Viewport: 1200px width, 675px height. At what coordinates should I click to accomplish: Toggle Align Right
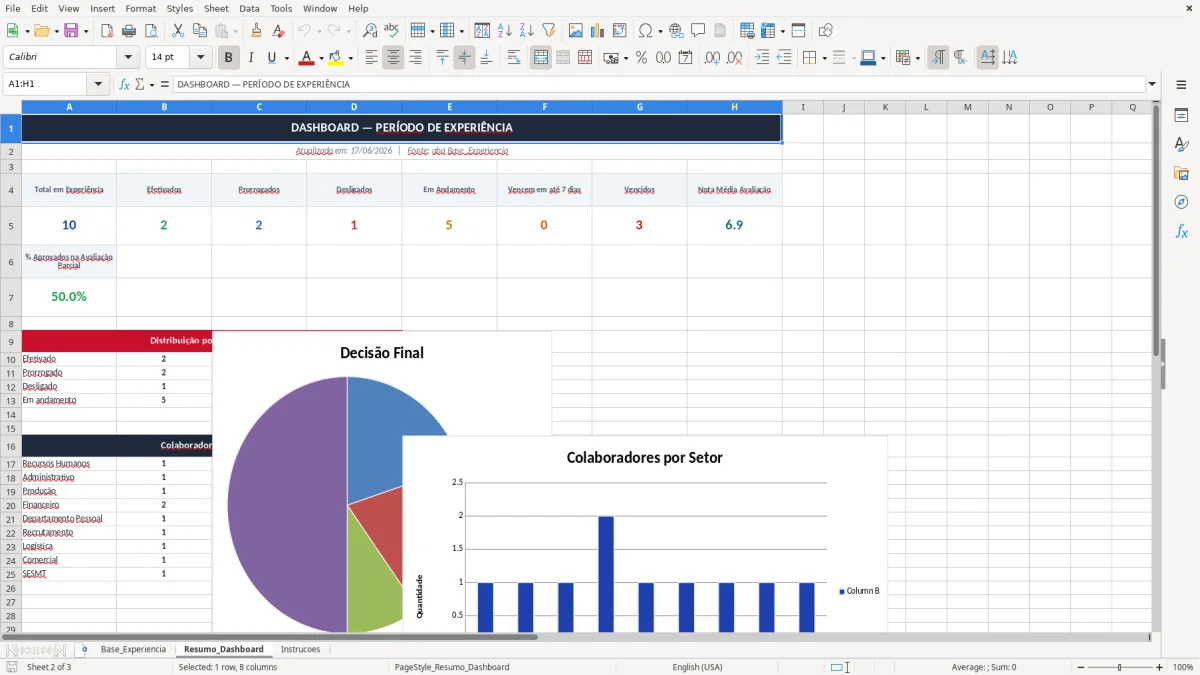[415, 58]
